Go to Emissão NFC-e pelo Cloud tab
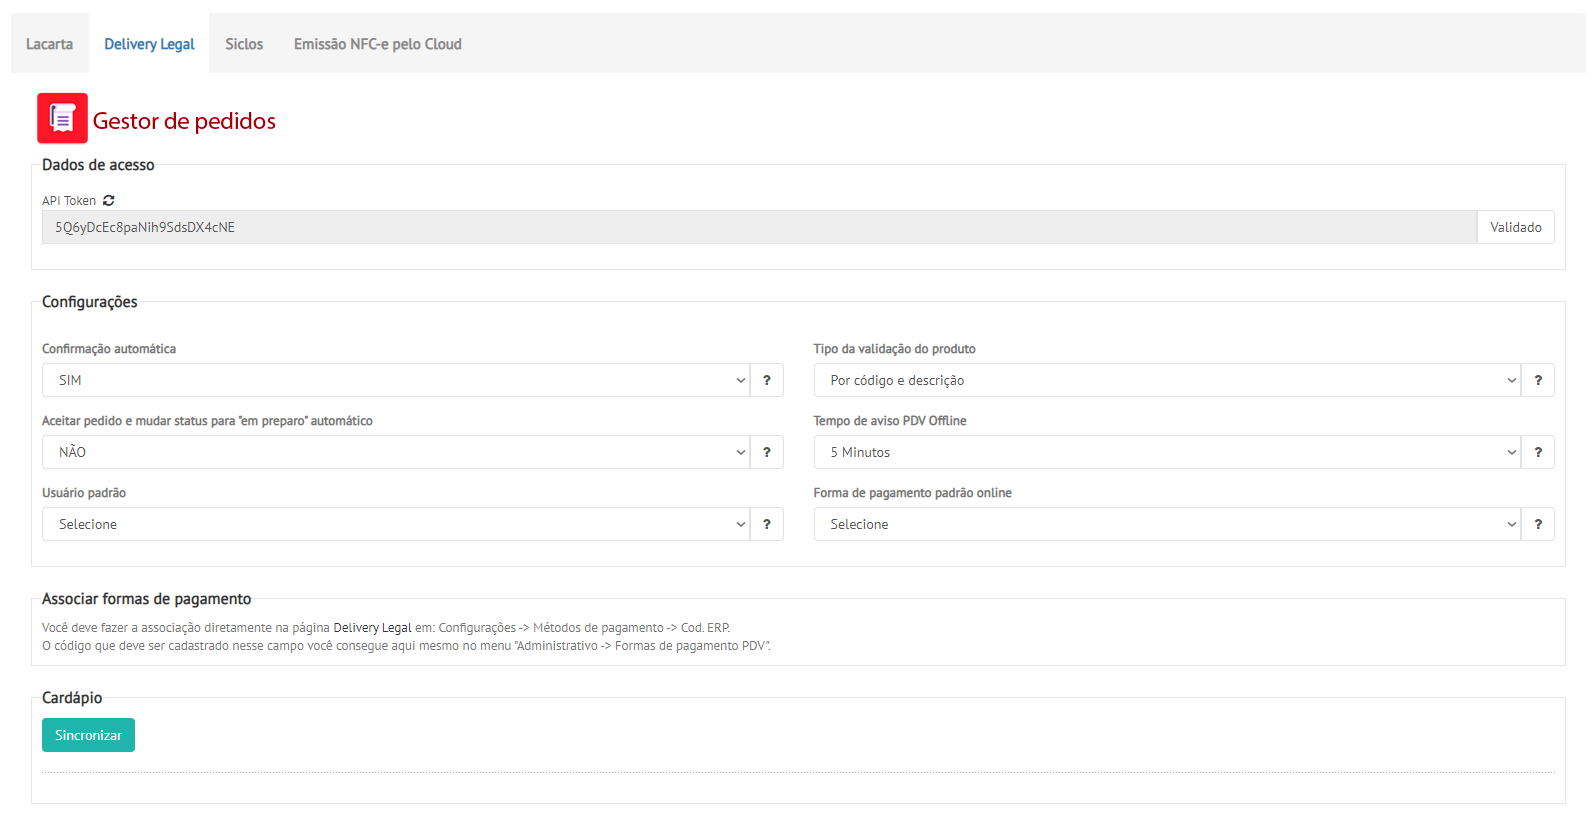The height and width of the screenshot is (836, 1596). click(378, 44)
